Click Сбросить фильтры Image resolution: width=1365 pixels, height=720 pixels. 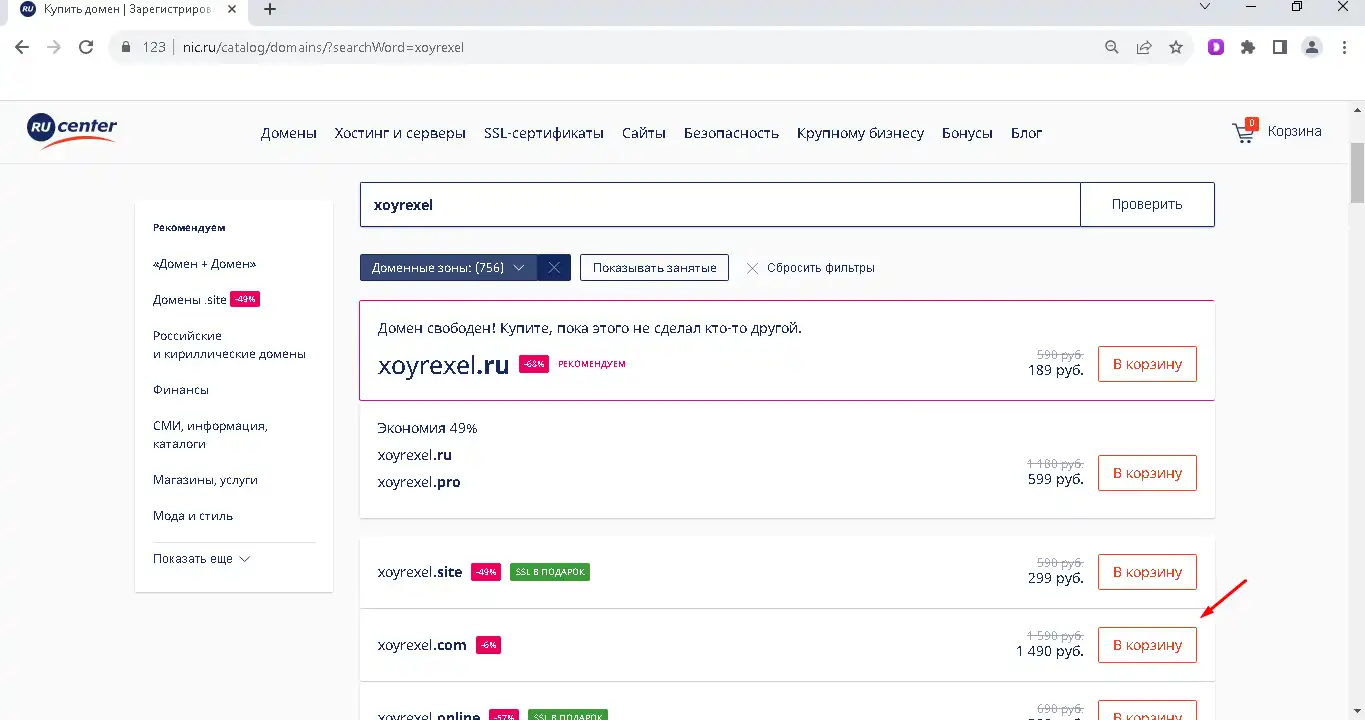811,268
